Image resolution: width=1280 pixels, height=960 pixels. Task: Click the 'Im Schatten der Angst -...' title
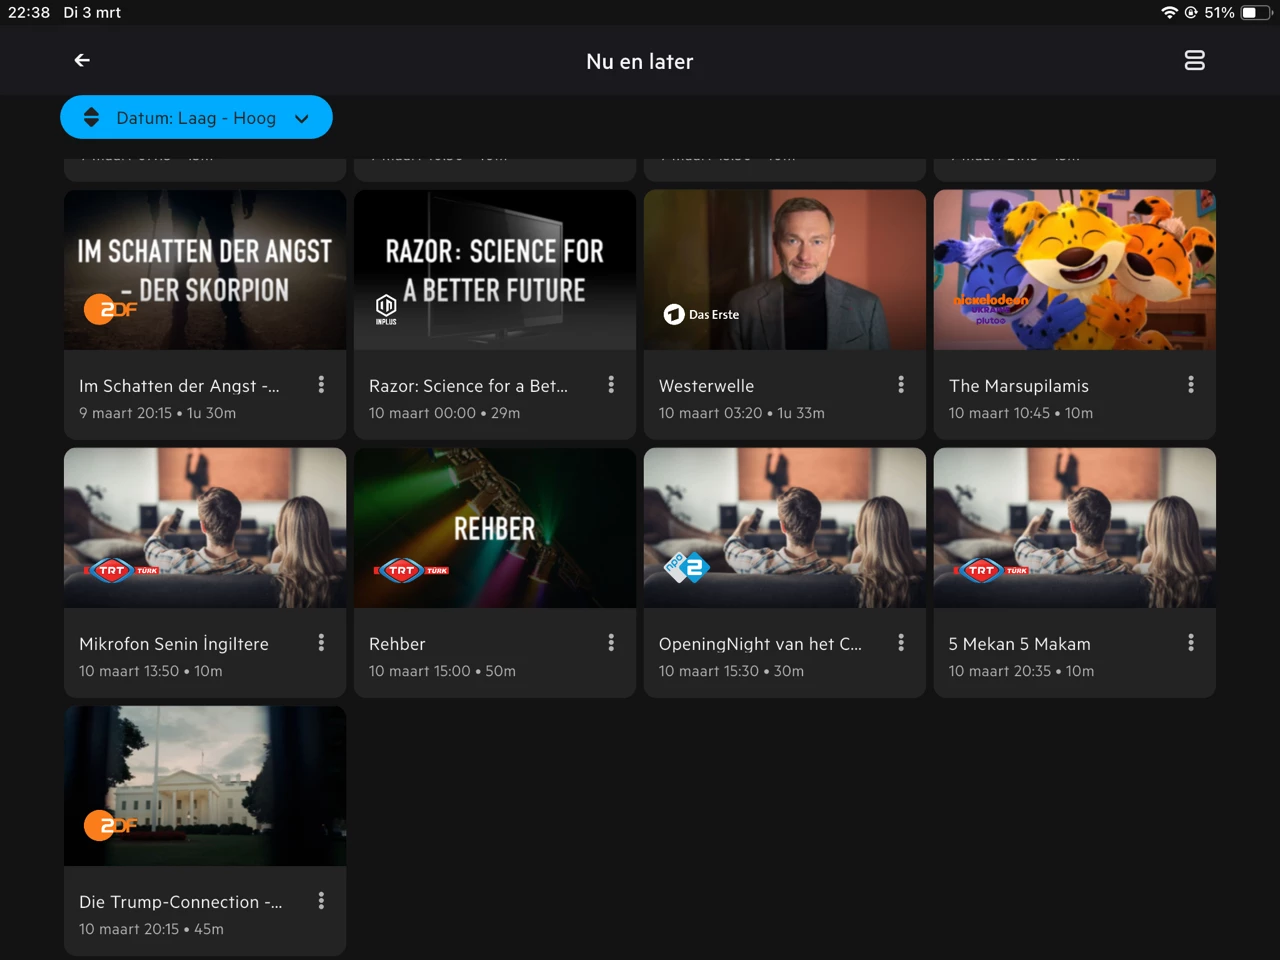pyautogui.click(x=179, y=386)
